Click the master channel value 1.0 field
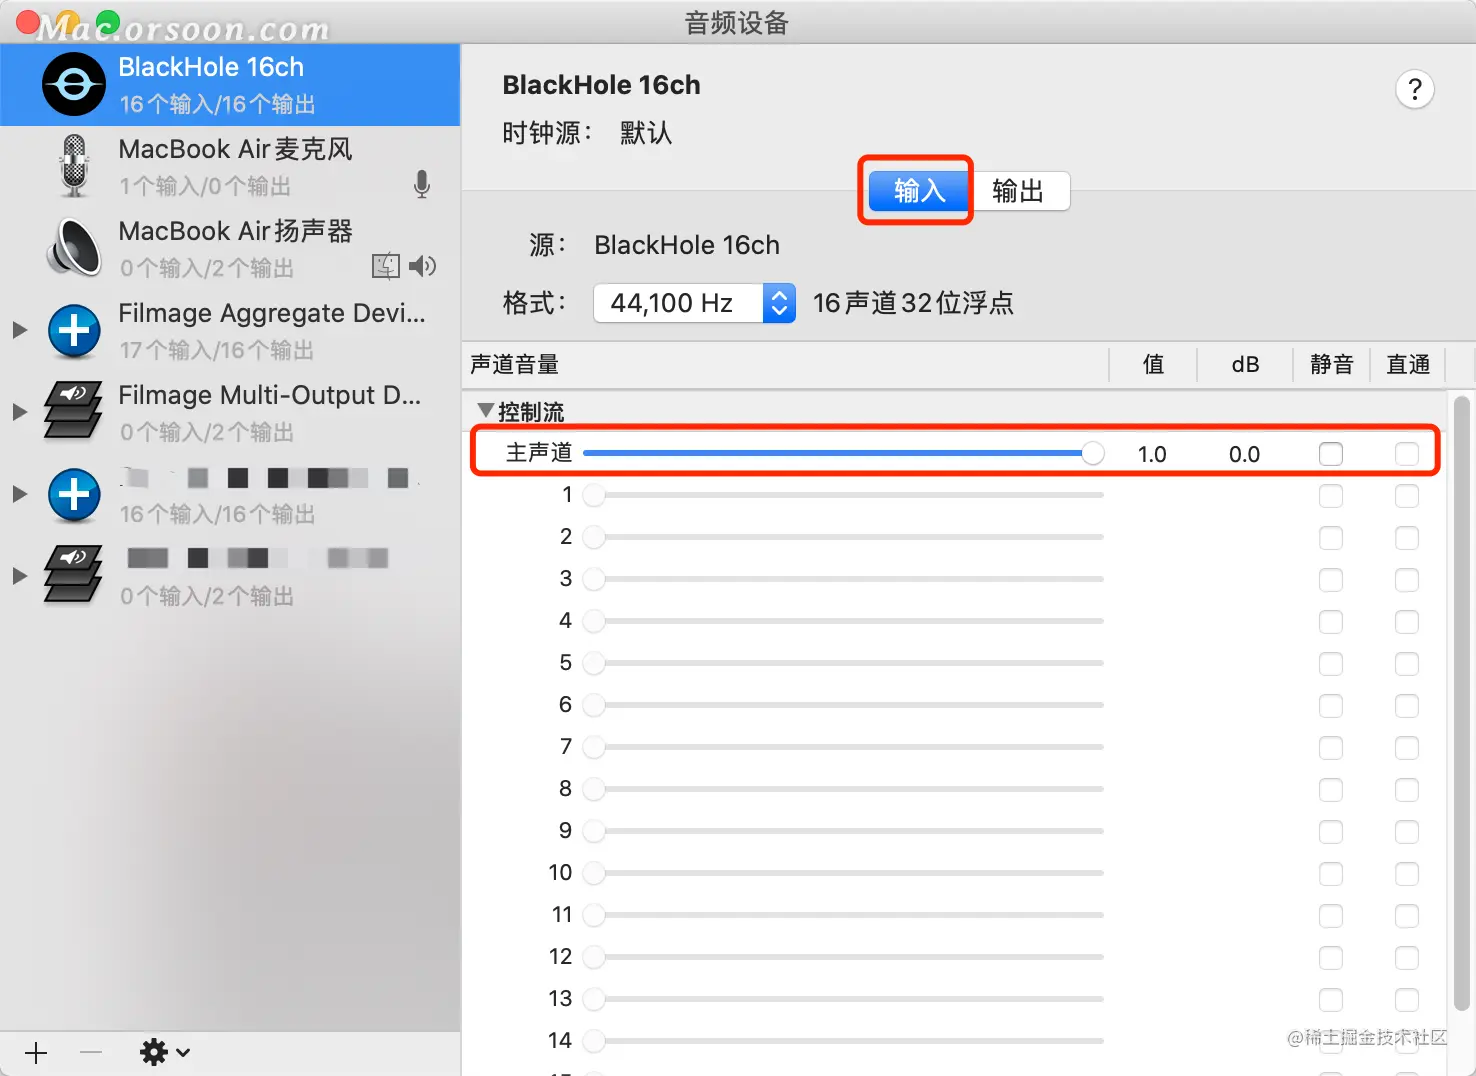The width and height of the screenshot is (1476, 1076). pos(1152,455)
